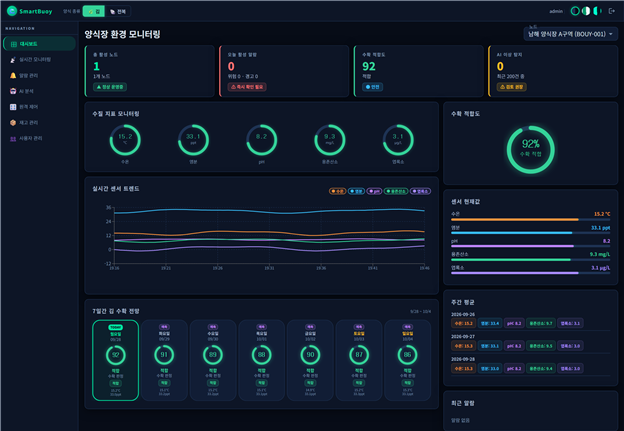Viewport: 624px width, 431px height.
Task: Click the robot icon for AI 분석
Action: point(13,91)
